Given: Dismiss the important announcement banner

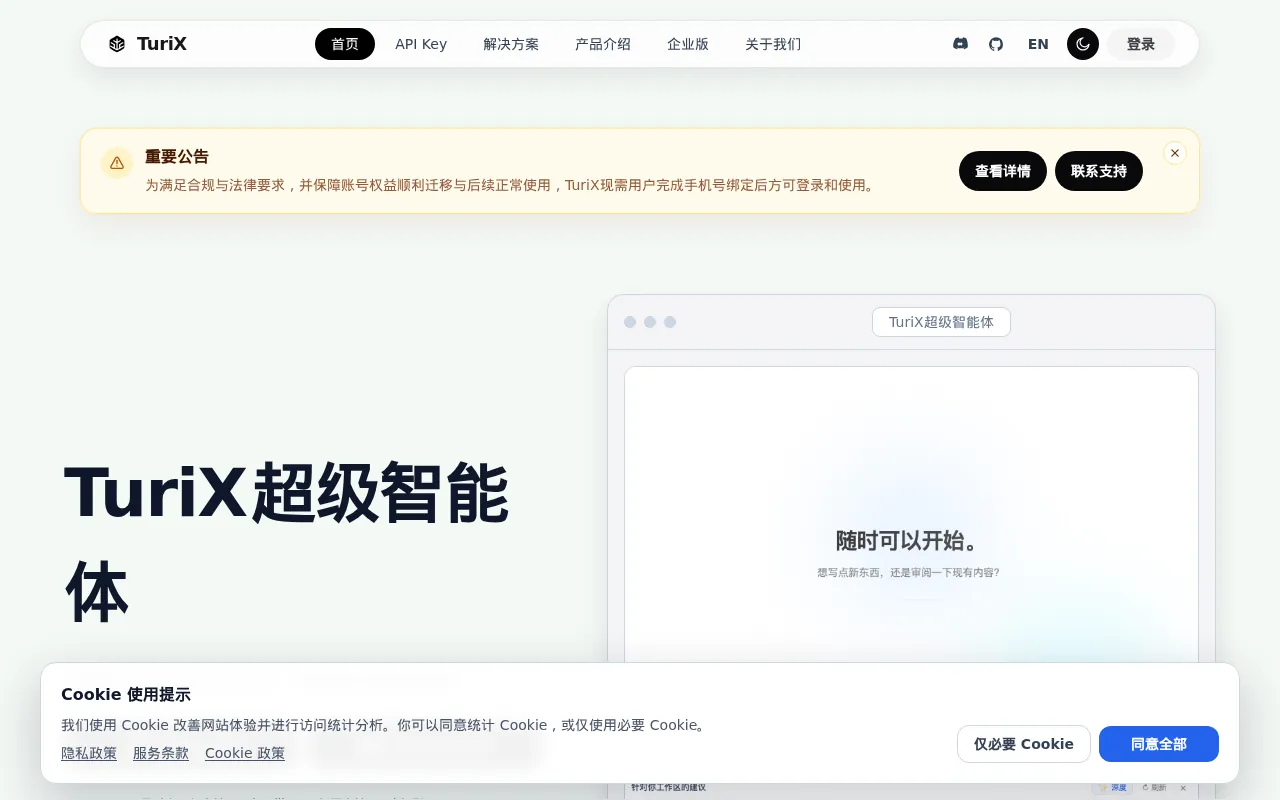Looking at the screenshot, I should click(x=1175, y=153).
